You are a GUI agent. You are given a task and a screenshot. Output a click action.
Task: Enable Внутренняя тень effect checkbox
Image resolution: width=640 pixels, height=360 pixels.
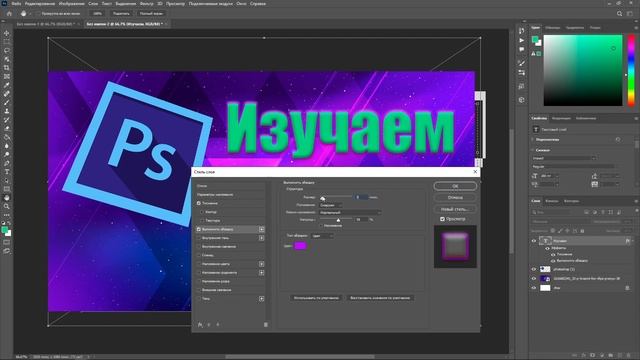click(199, 238)
